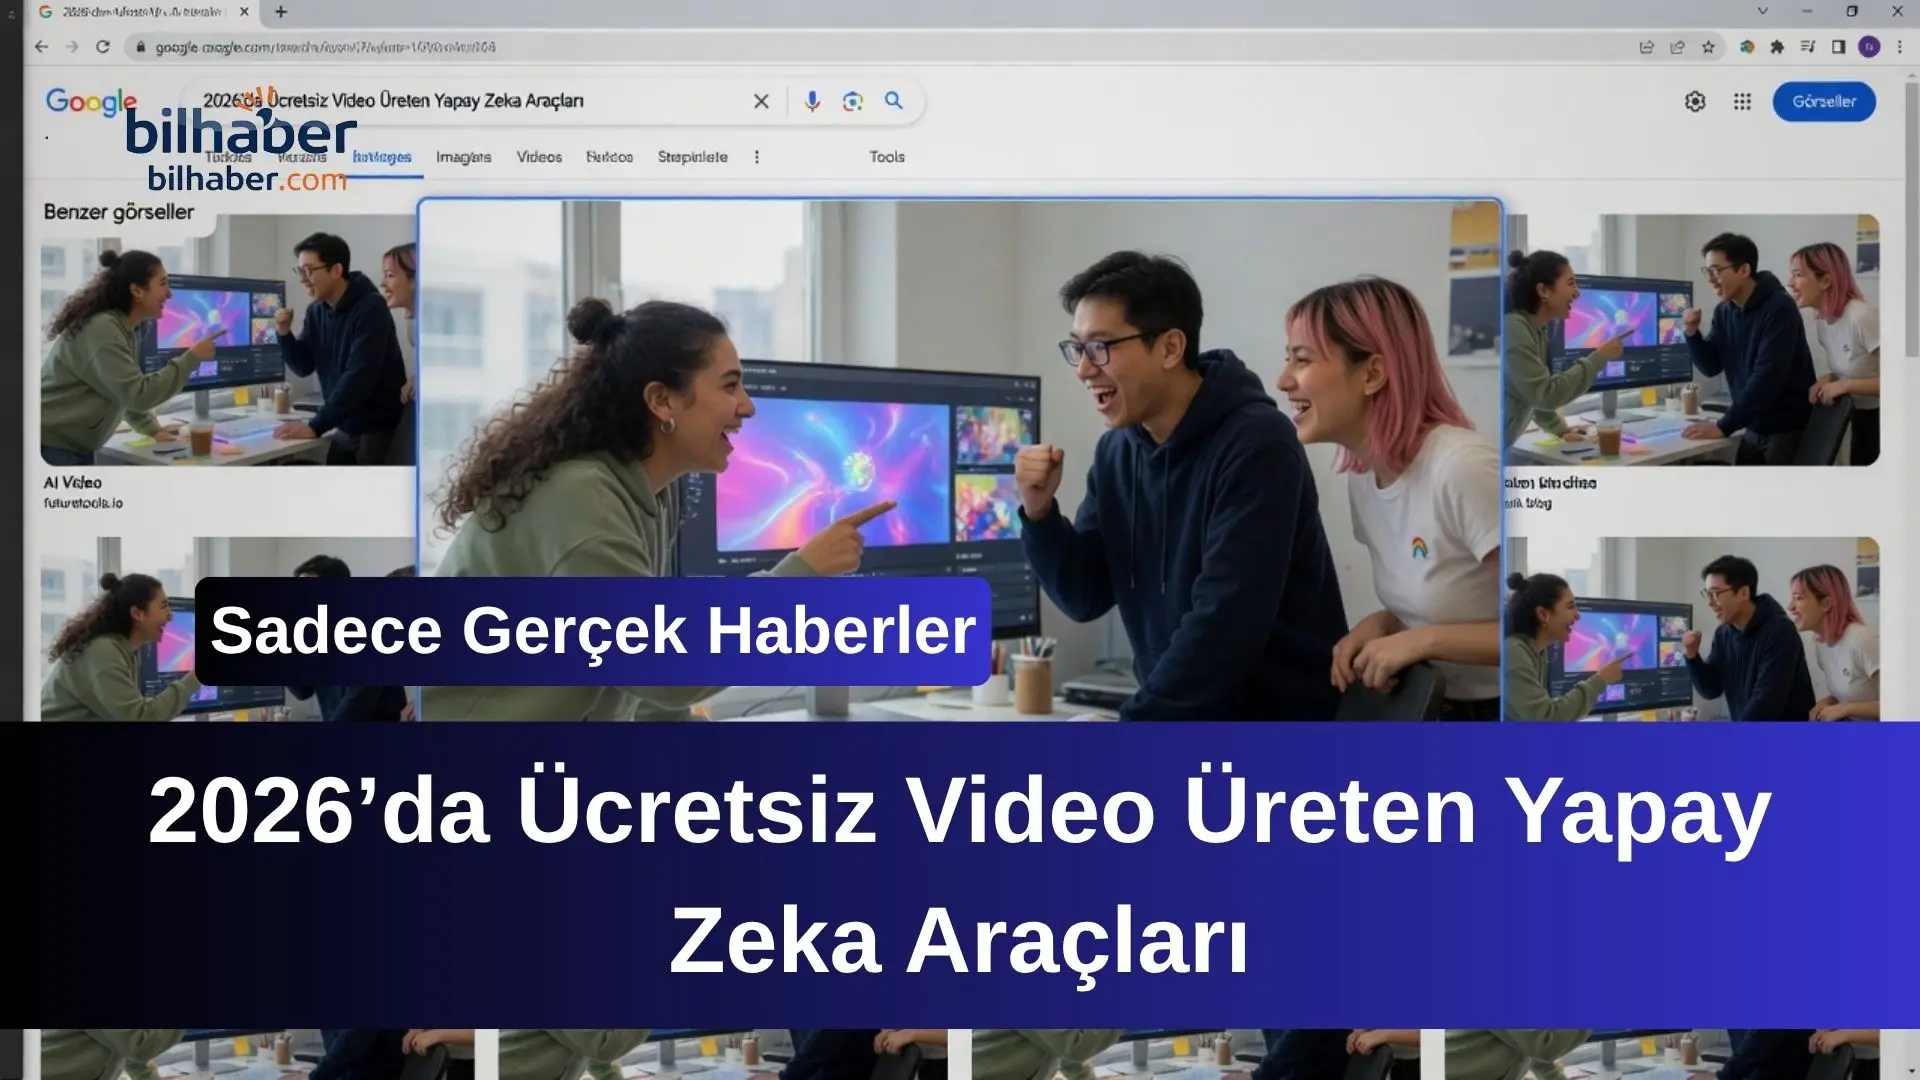
Task: Expand the tab search chevron
Action: click(x=1763, y=12)
